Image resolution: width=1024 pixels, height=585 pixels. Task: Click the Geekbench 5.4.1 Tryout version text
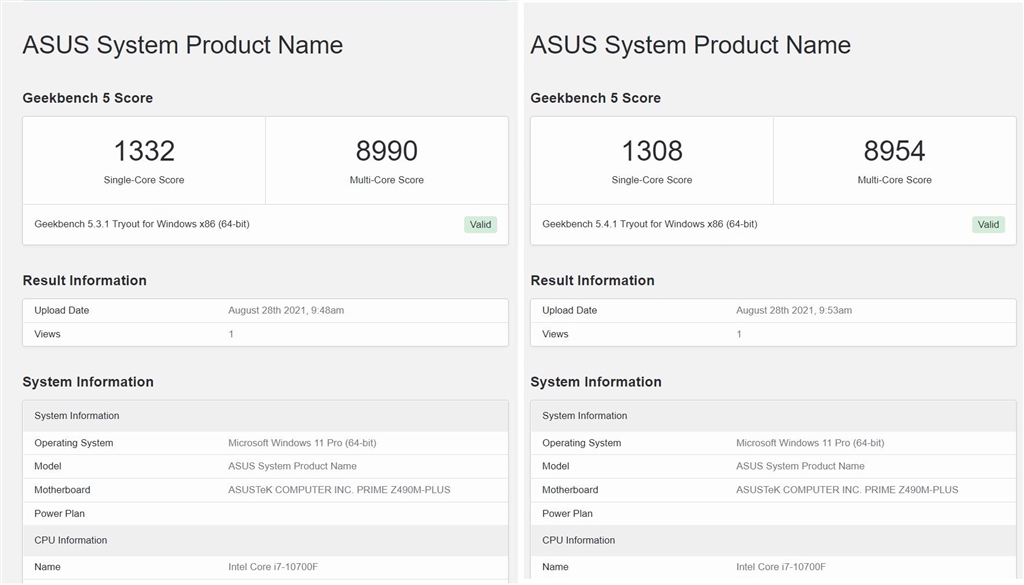[650, 224]
